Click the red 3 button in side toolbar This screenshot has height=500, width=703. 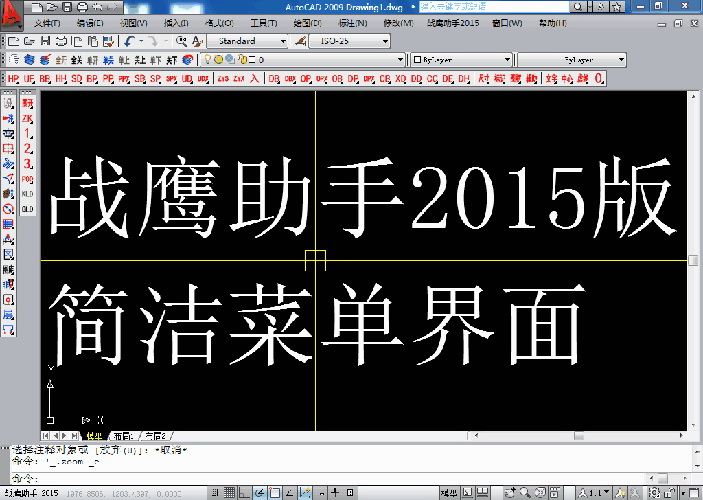[28, 164]
